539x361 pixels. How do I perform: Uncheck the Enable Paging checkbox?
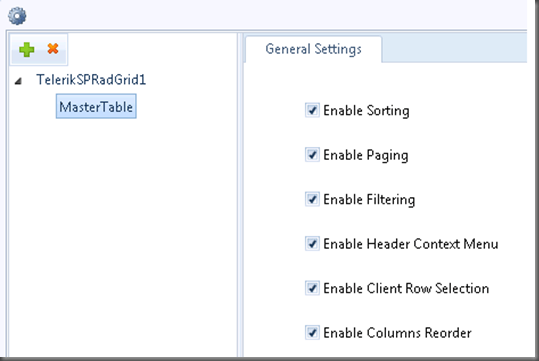pyautogui.click(x=312, y=155)
